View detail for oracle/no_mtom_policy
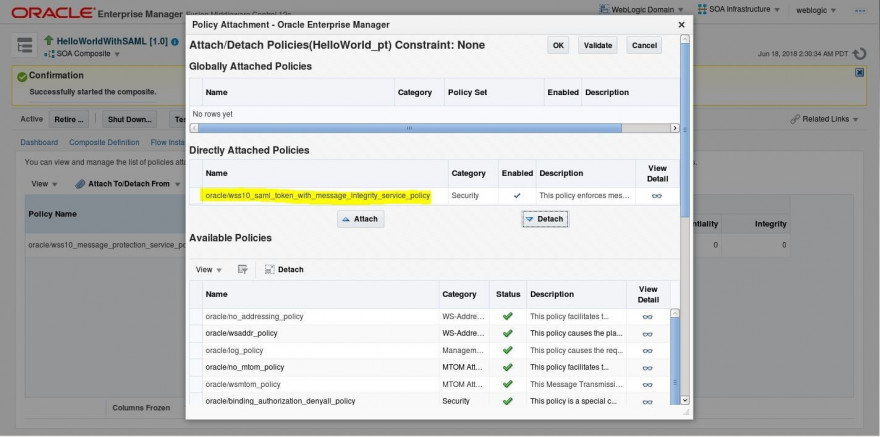The height and width of the screenshot is (437, 880). [x=648, y=368]
